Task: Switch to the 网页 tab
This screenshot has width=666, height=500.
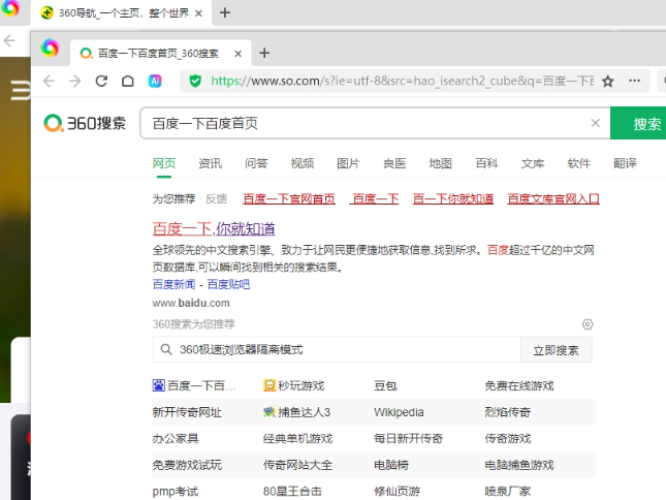Action: pyautogui.click(x=164, y=163)
